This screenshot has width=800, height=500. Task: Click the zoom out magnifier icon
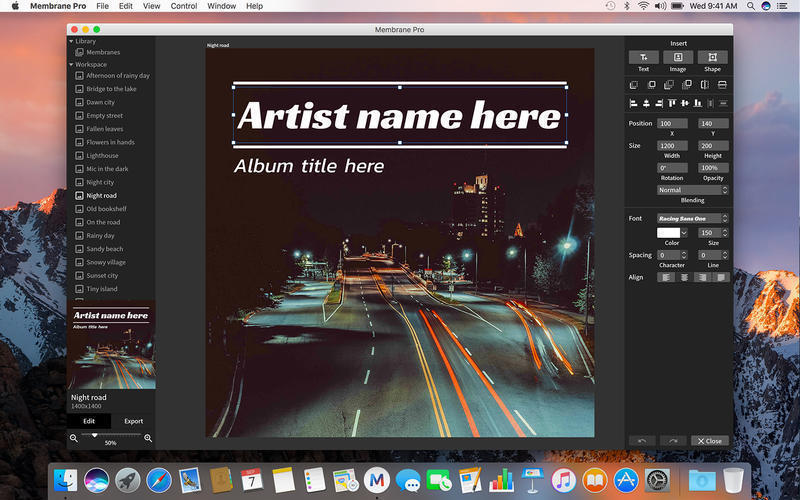pyautogui.click(x=74, y=438)
